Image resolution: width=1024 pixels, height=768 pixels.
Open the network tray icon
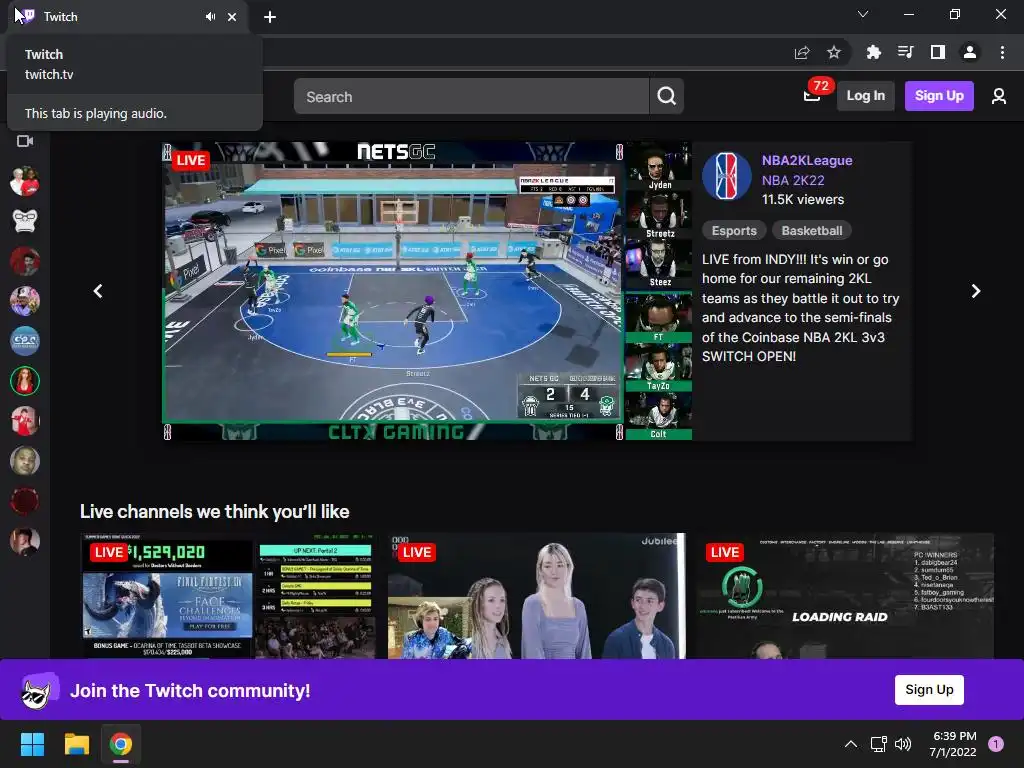tap(878, 744)
